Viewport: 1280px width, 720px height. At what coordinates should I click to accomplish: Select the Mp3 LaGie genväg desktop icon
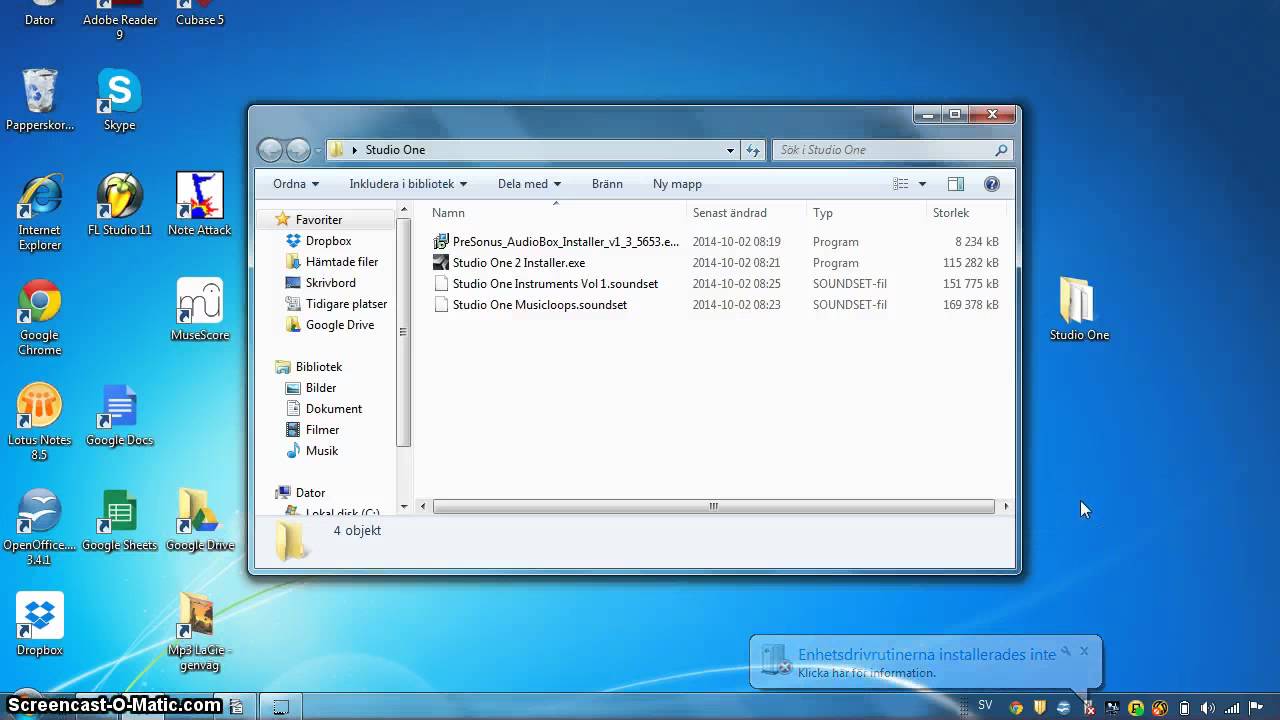200,632
